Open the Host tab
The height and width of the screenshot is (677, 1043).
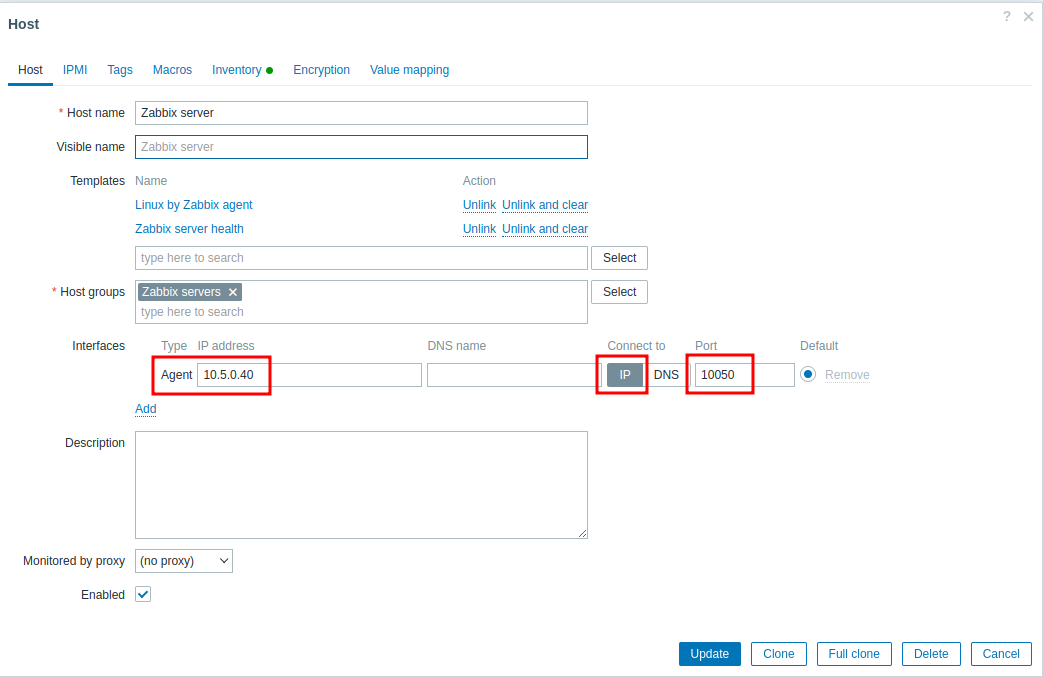[x=30, y=70]
